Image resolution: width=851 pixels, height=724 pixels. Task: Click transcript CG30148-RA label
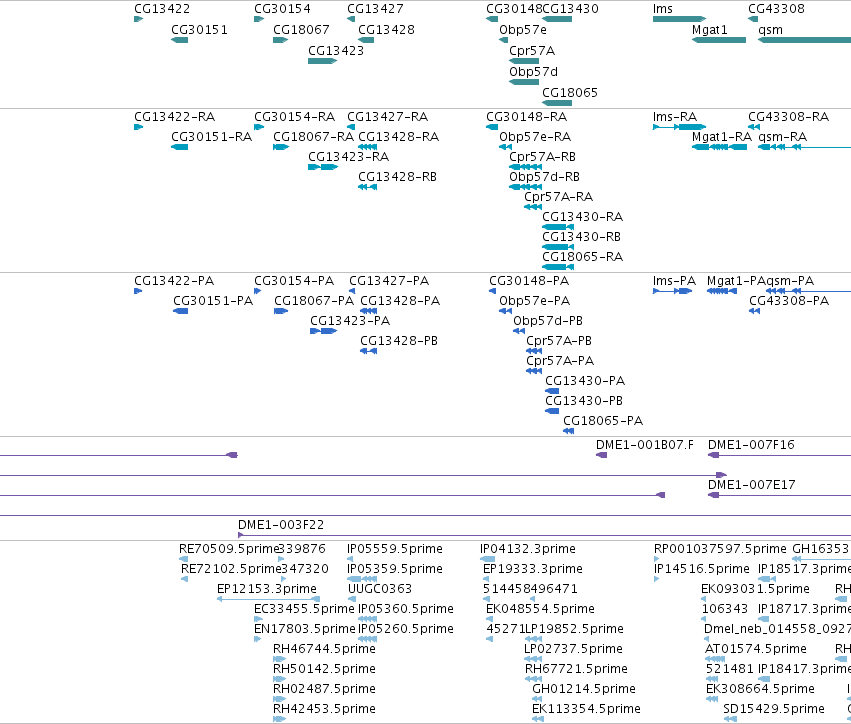point(526,117)
